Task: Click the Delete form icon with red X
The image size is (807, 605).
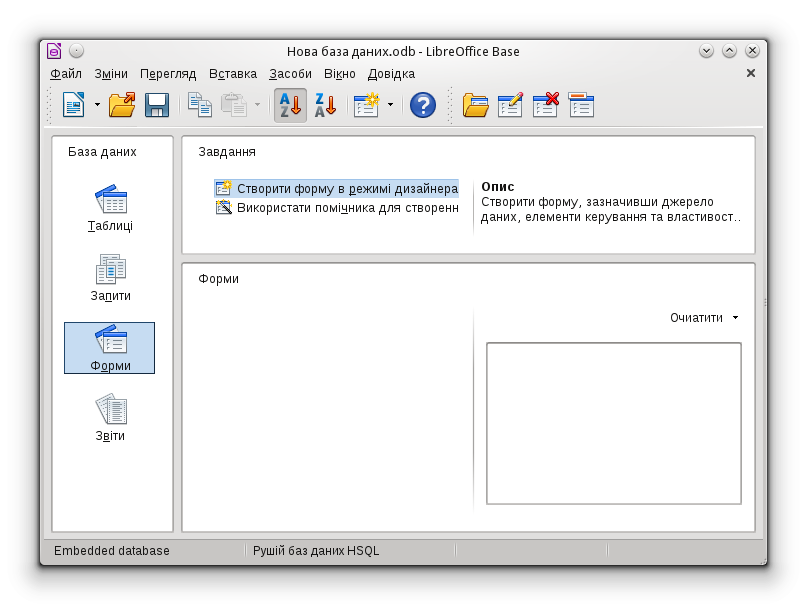Action: coord(545,105)
